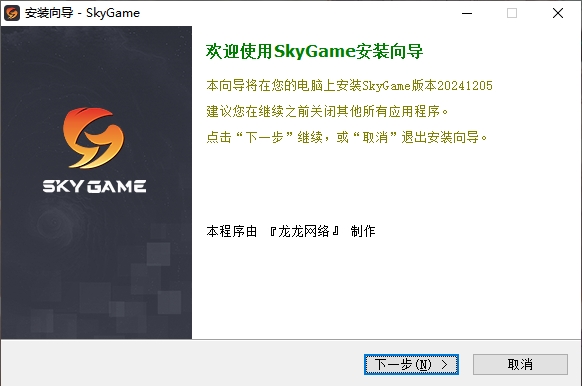582x386 pixels.
Task: Close the installer with the X button
Action: coord(558,13)
